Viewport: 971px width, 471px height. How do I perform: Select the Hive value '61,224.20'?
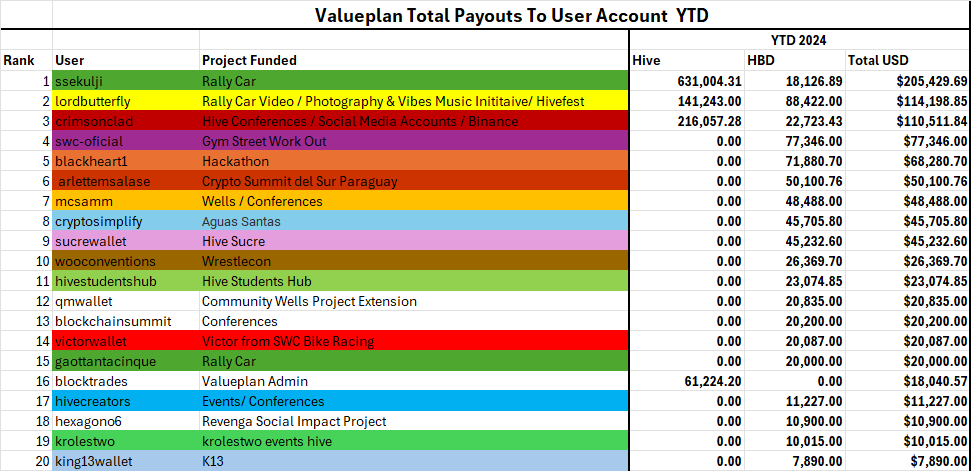[x=687, y=382]
